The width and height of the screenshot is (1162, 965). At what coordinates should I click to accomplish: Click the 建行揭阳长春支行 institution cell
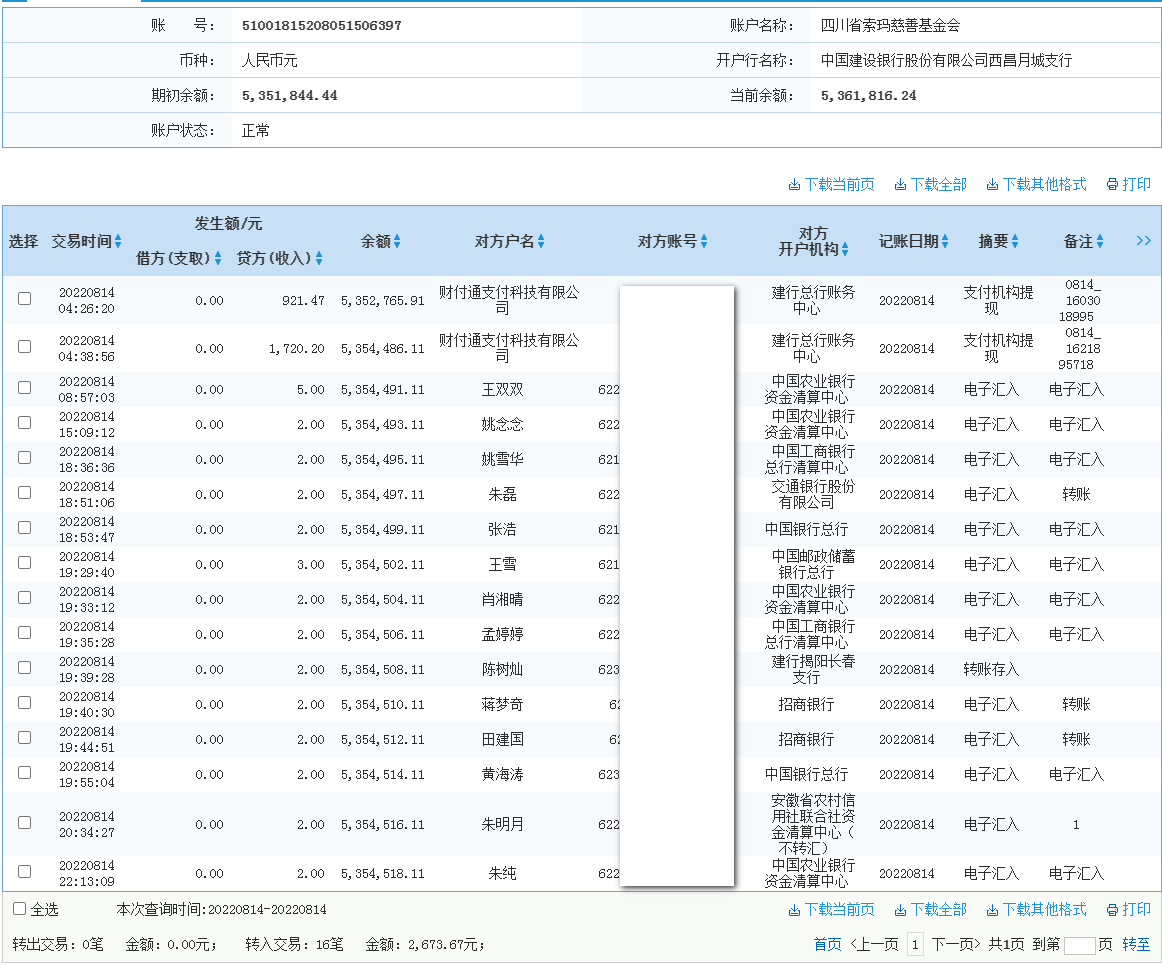[813, 669]
